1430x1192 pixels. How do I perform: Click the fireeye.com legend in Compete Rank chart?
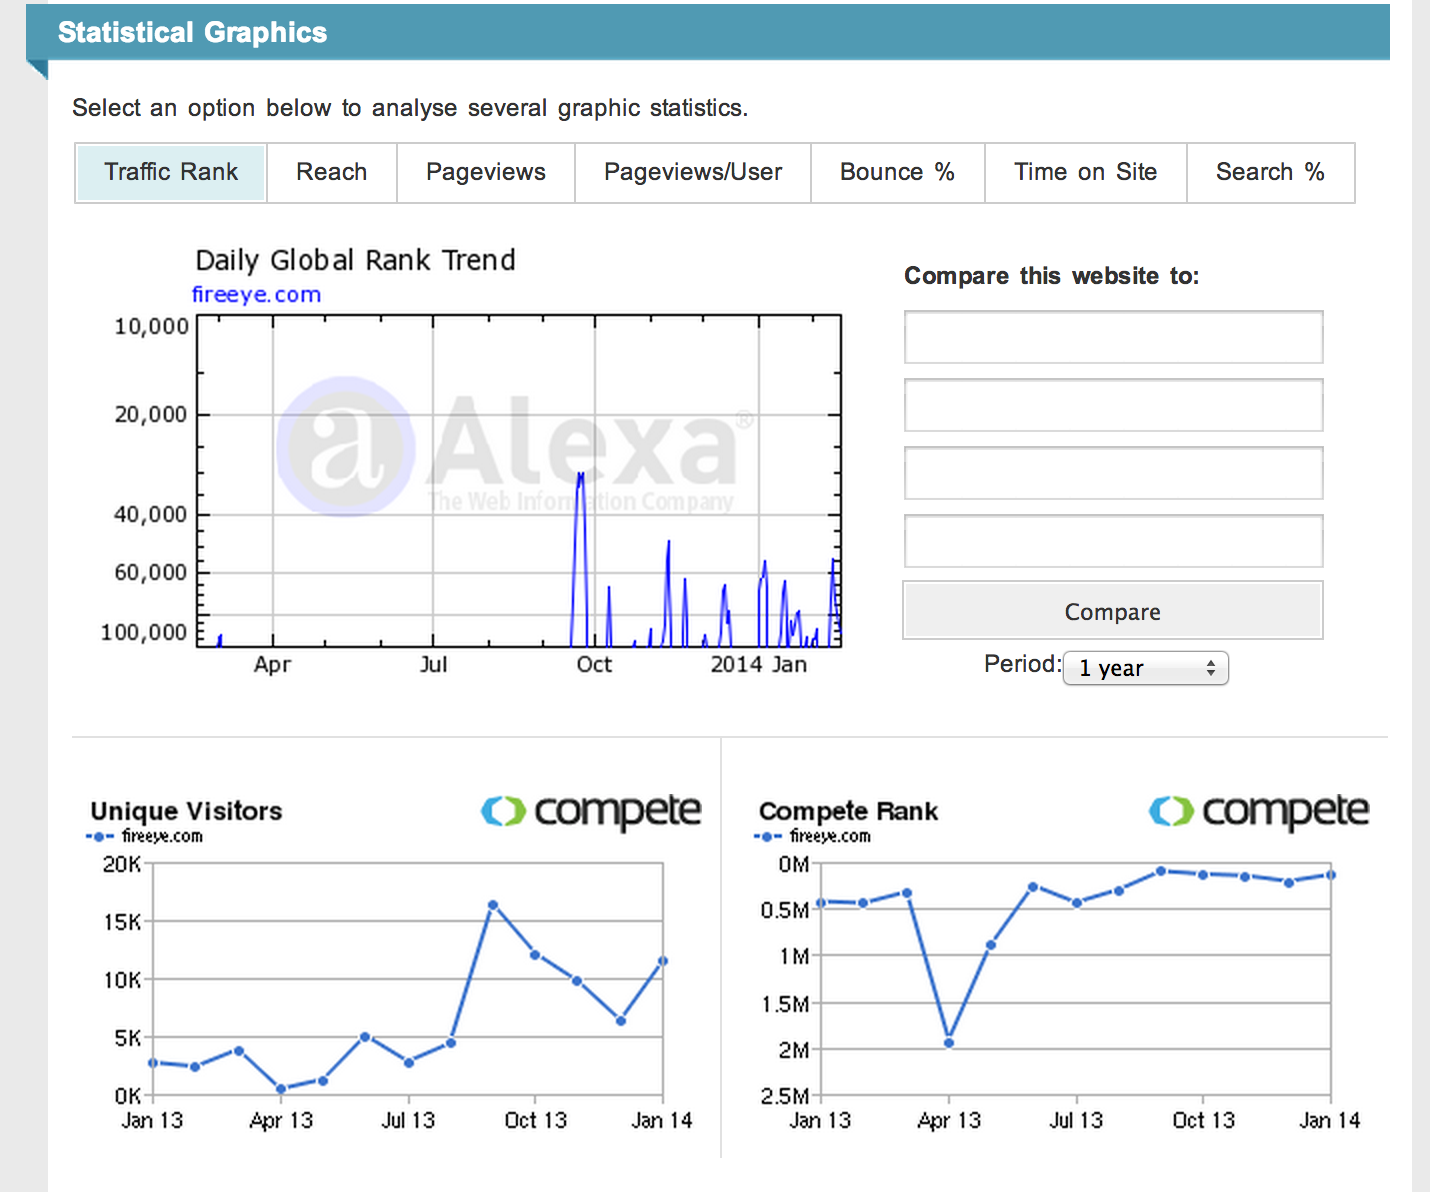pyautogui.click(x=813, y=836)
